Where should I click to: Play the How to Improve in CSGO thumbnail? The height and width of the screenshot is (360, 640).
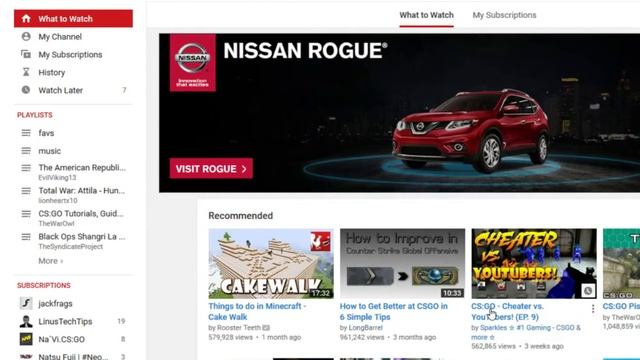[402, 263]
